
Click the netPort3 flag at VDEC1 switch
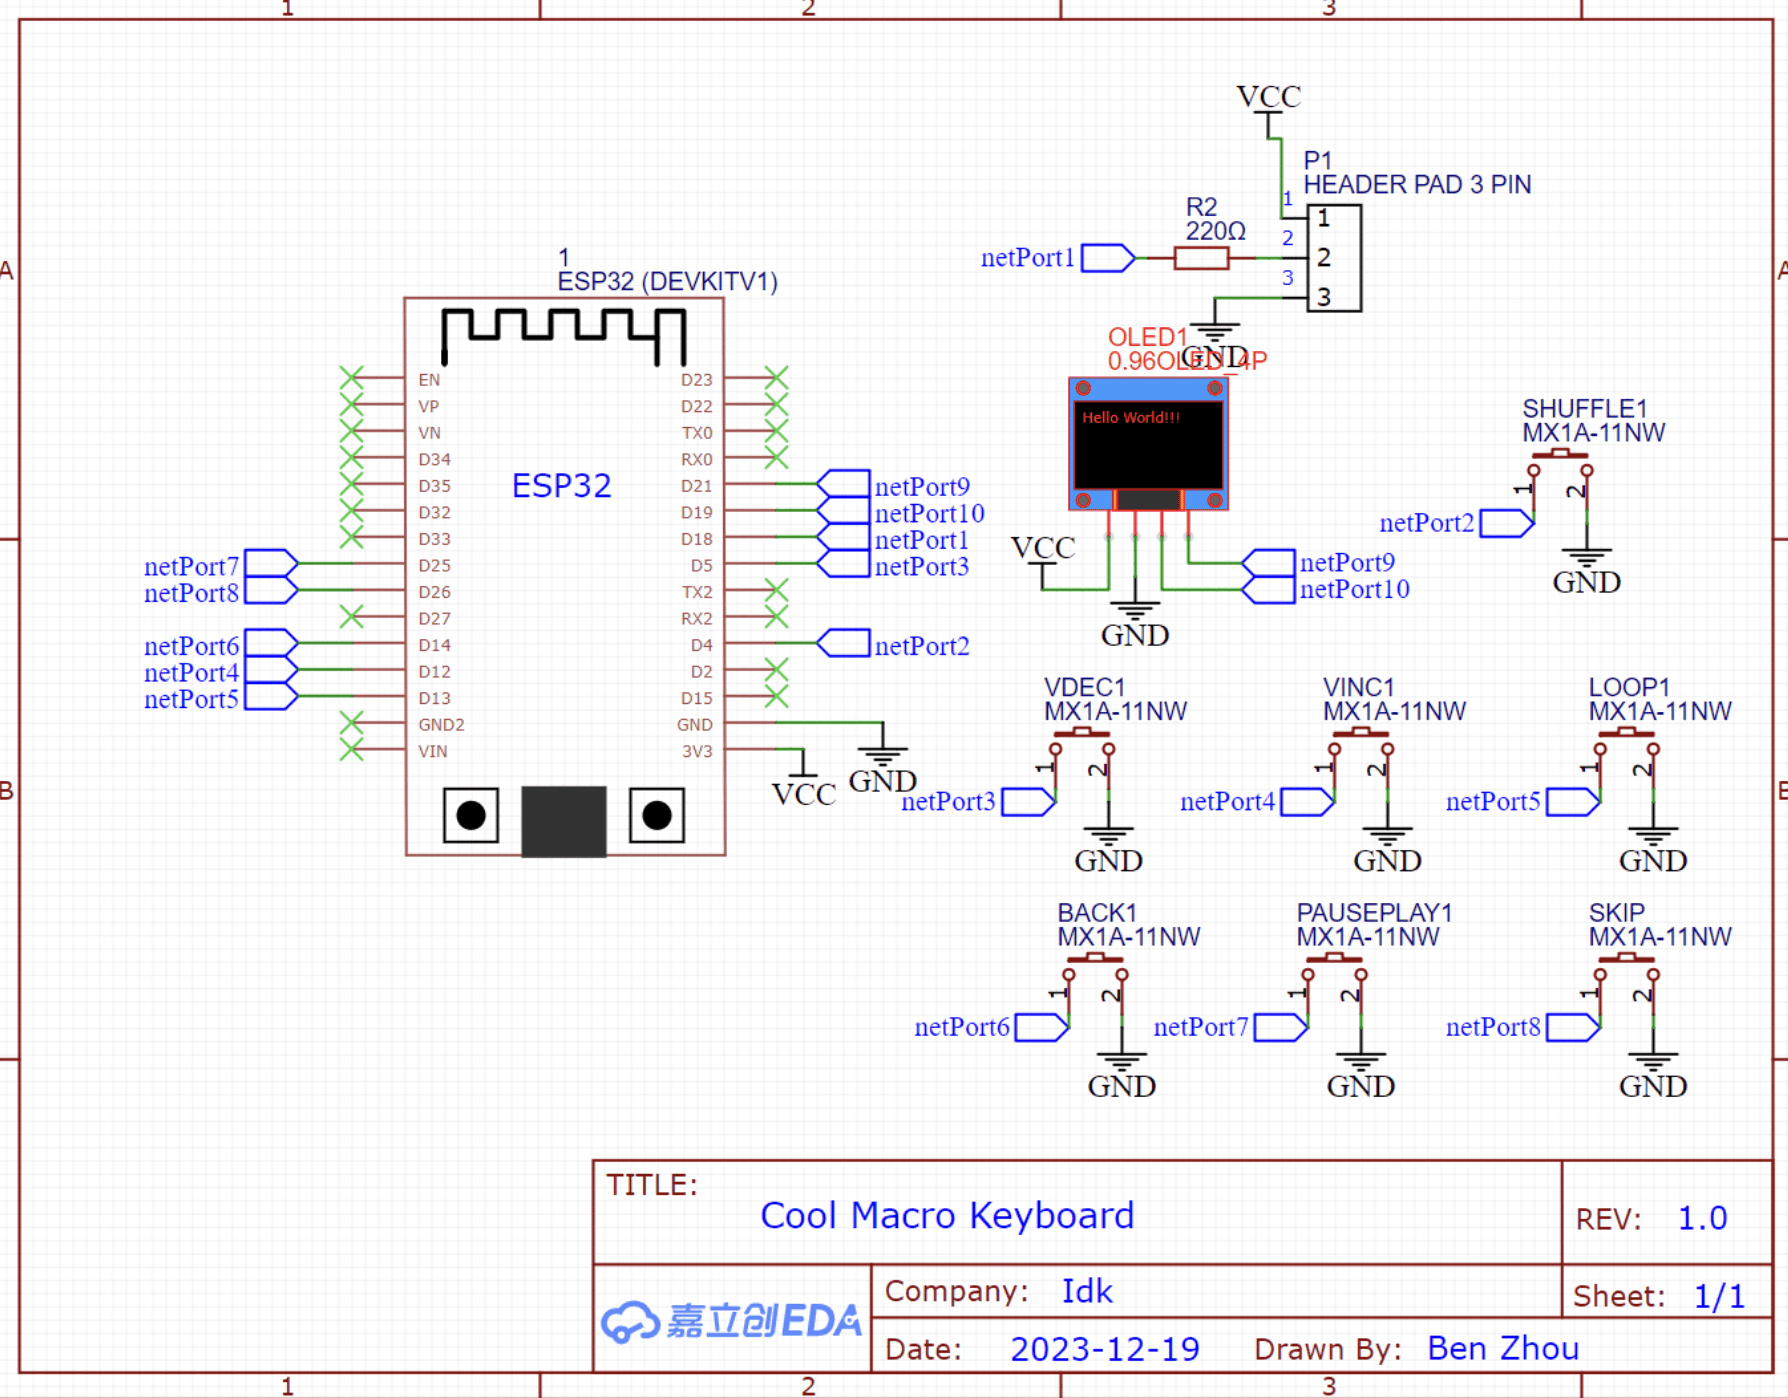1029,802
